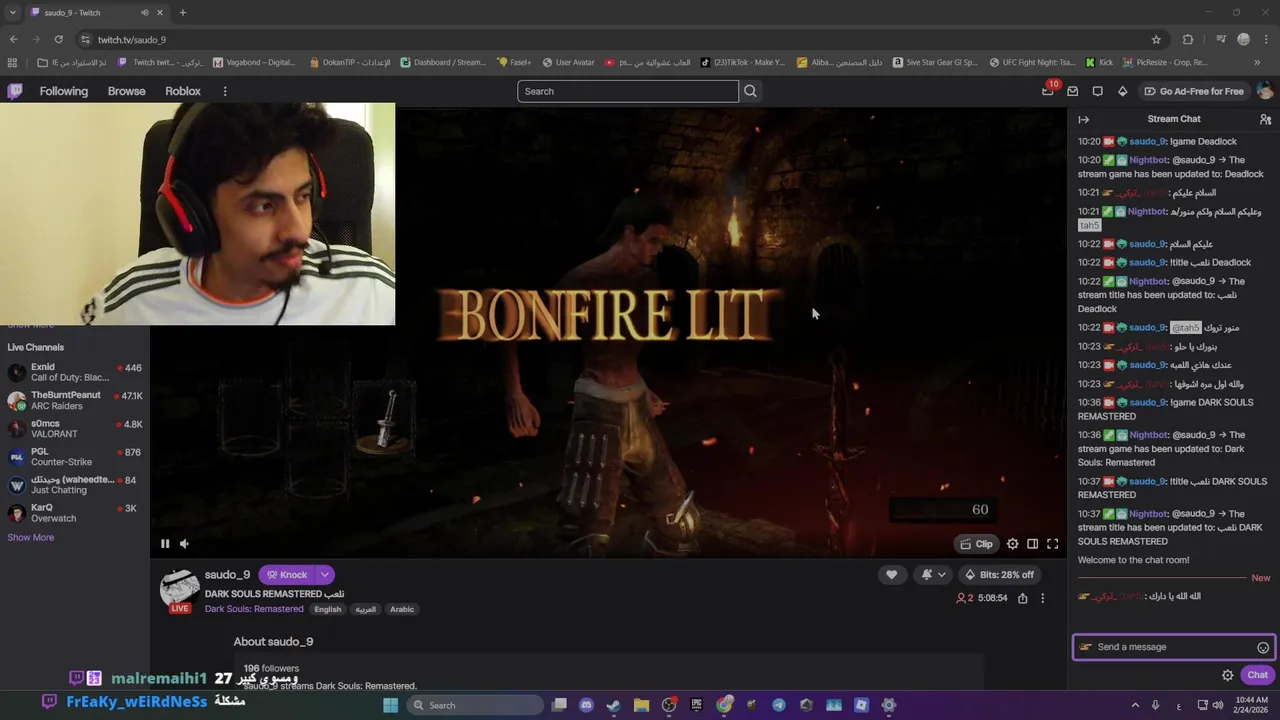Focus the Twitch search field
This screenshot has width=1280, height=720.
point(628,91)
